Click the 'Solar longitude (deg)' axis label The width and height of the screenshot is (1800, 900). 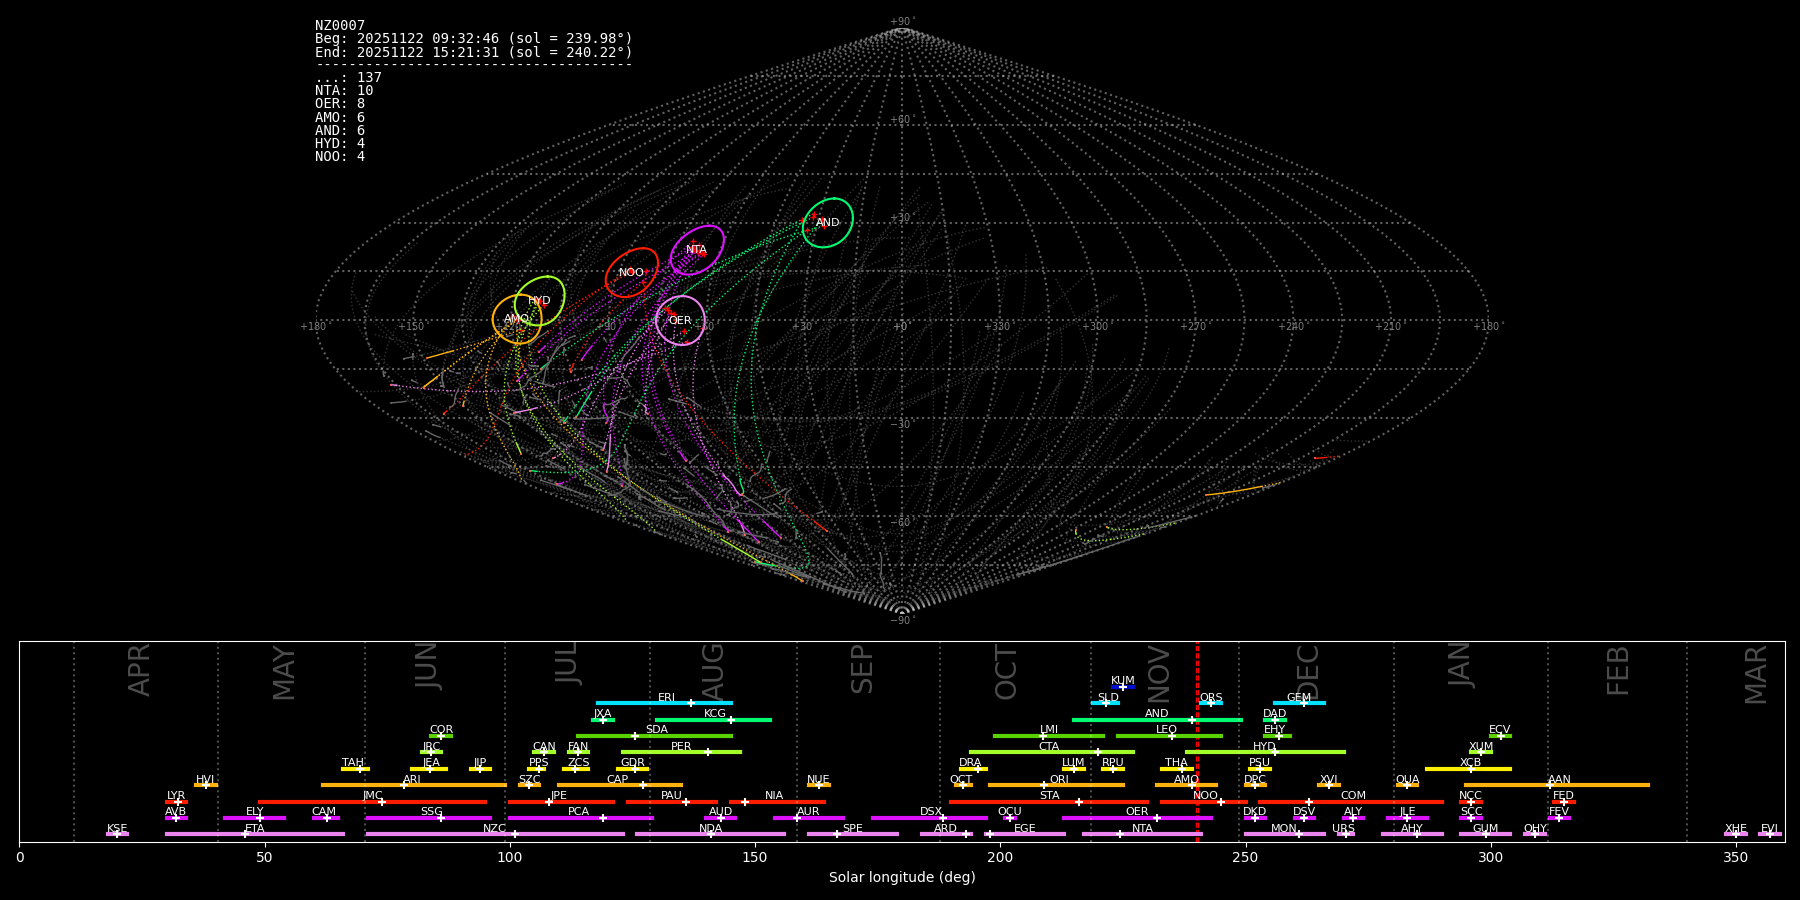pyautogui.click(x=902, y=877)
